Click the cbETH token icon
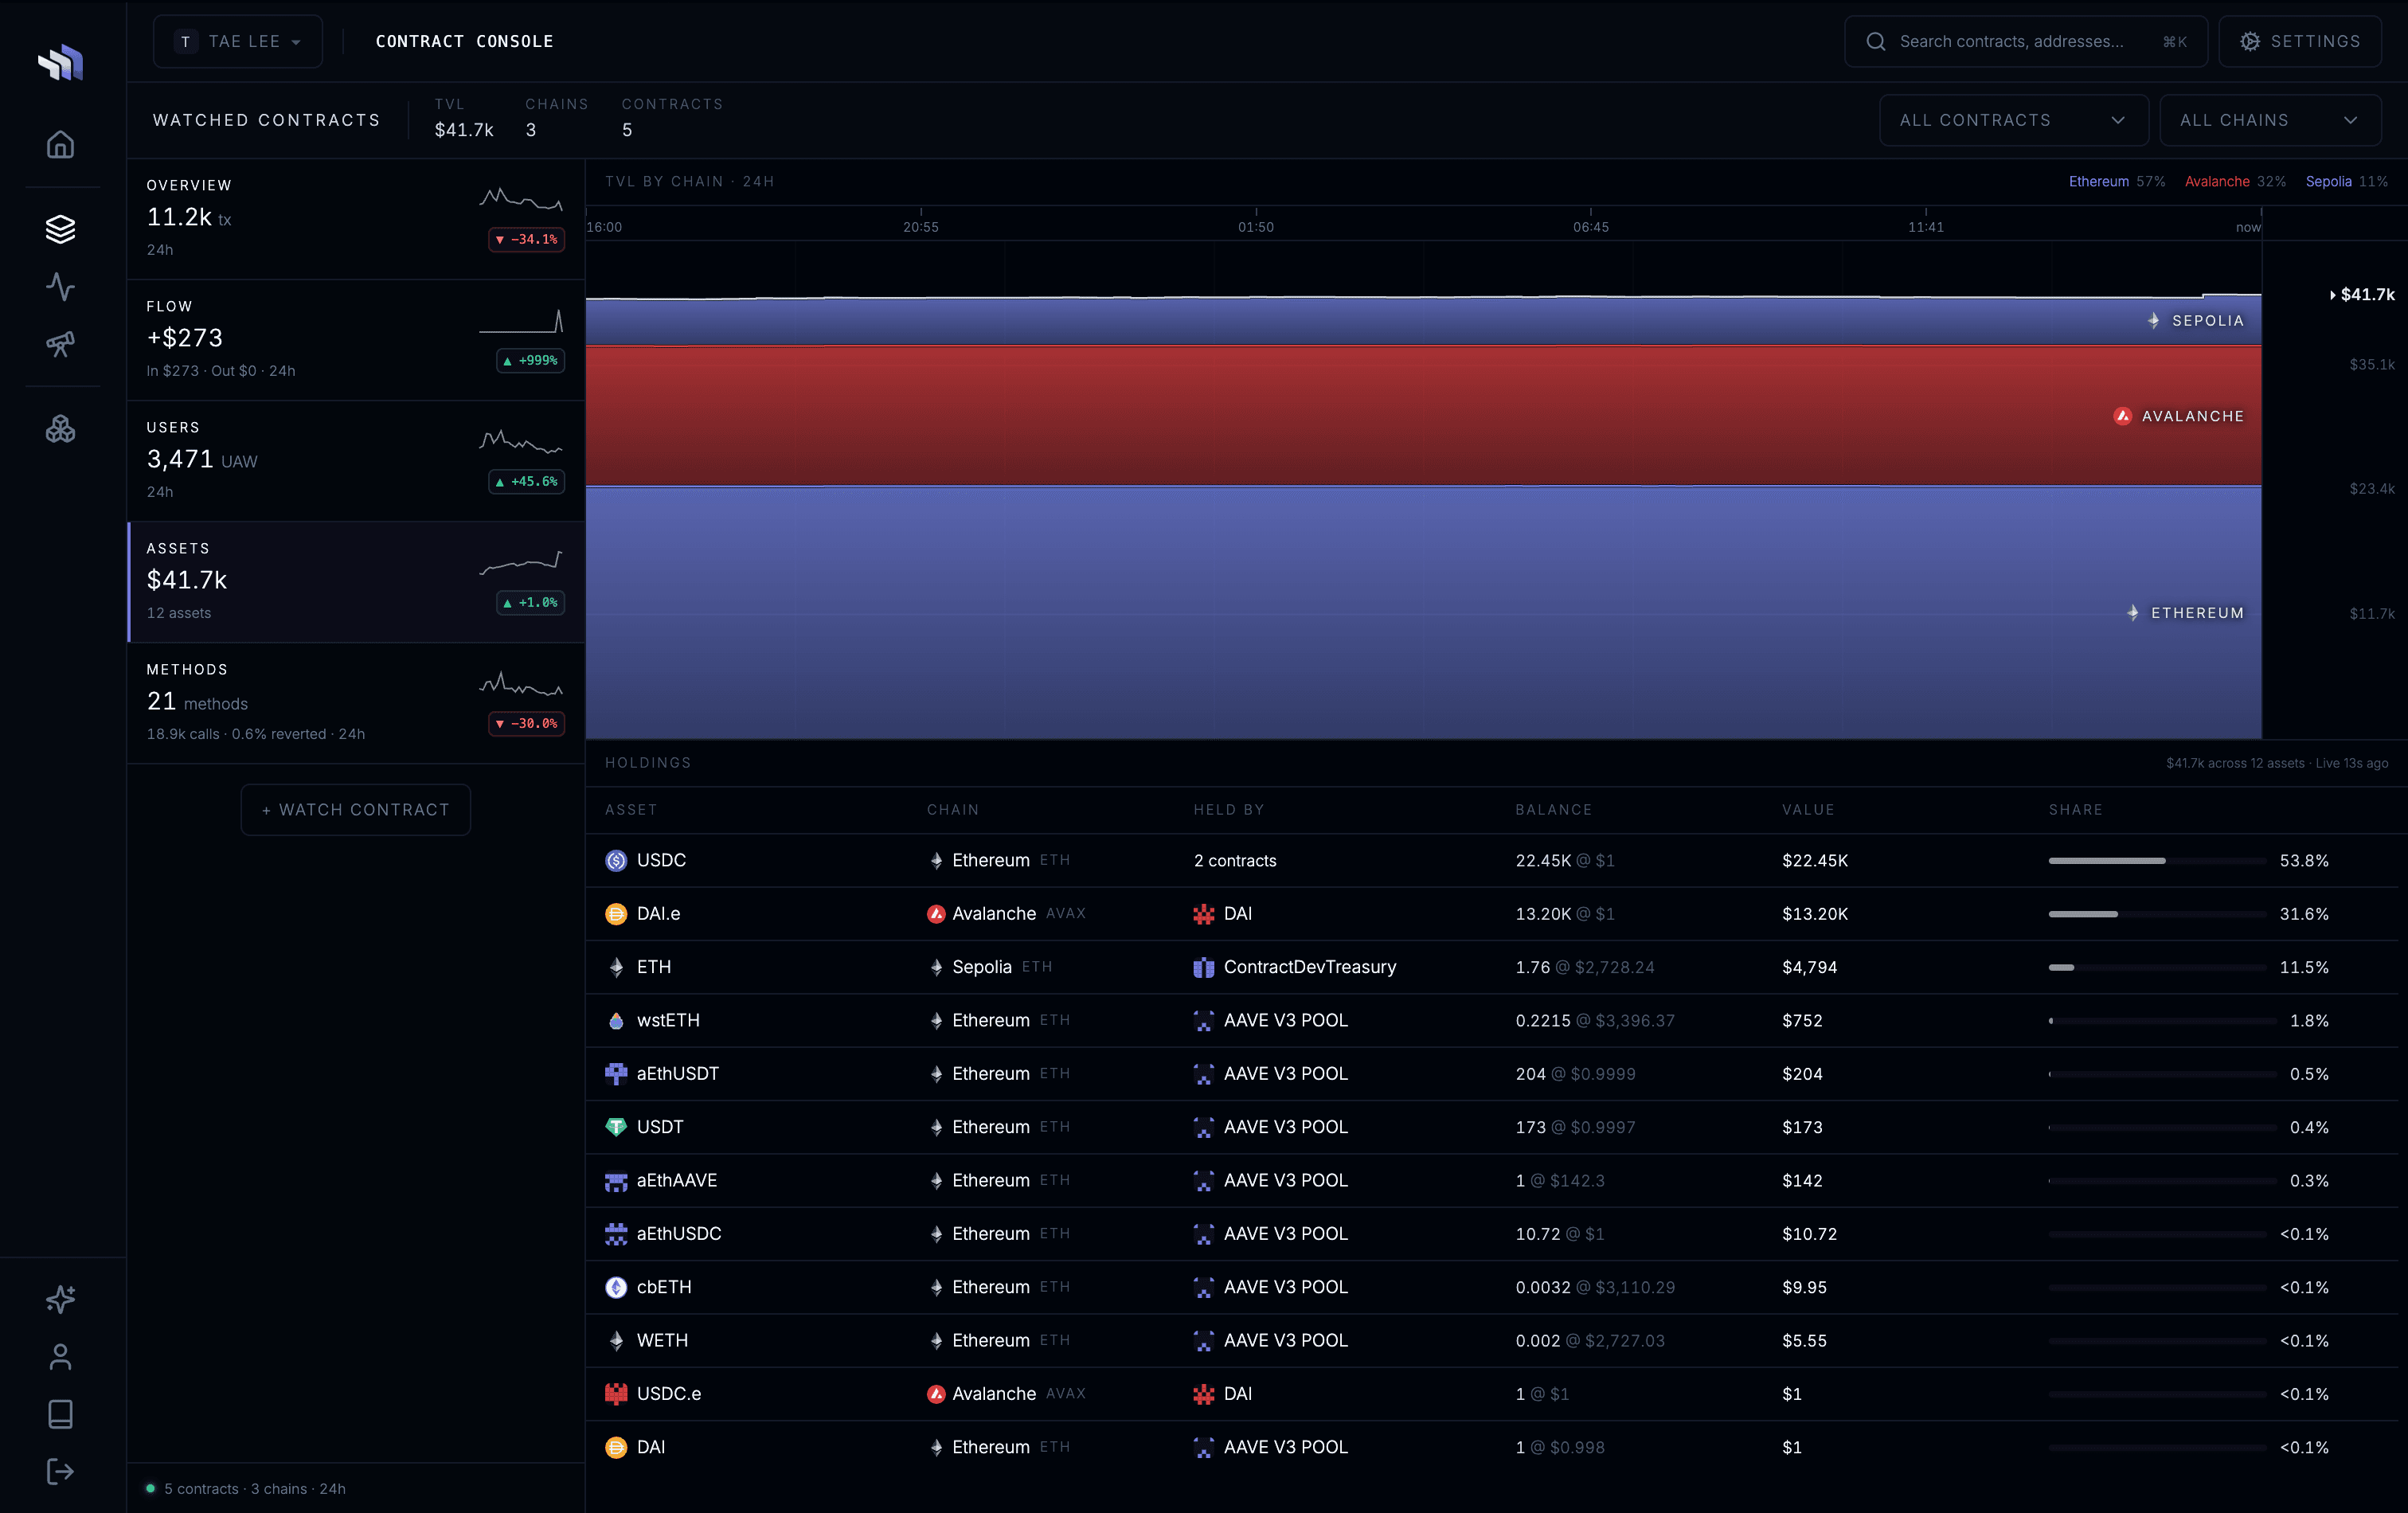Screen dimensions: 2408x1513 click(616, 1287)
